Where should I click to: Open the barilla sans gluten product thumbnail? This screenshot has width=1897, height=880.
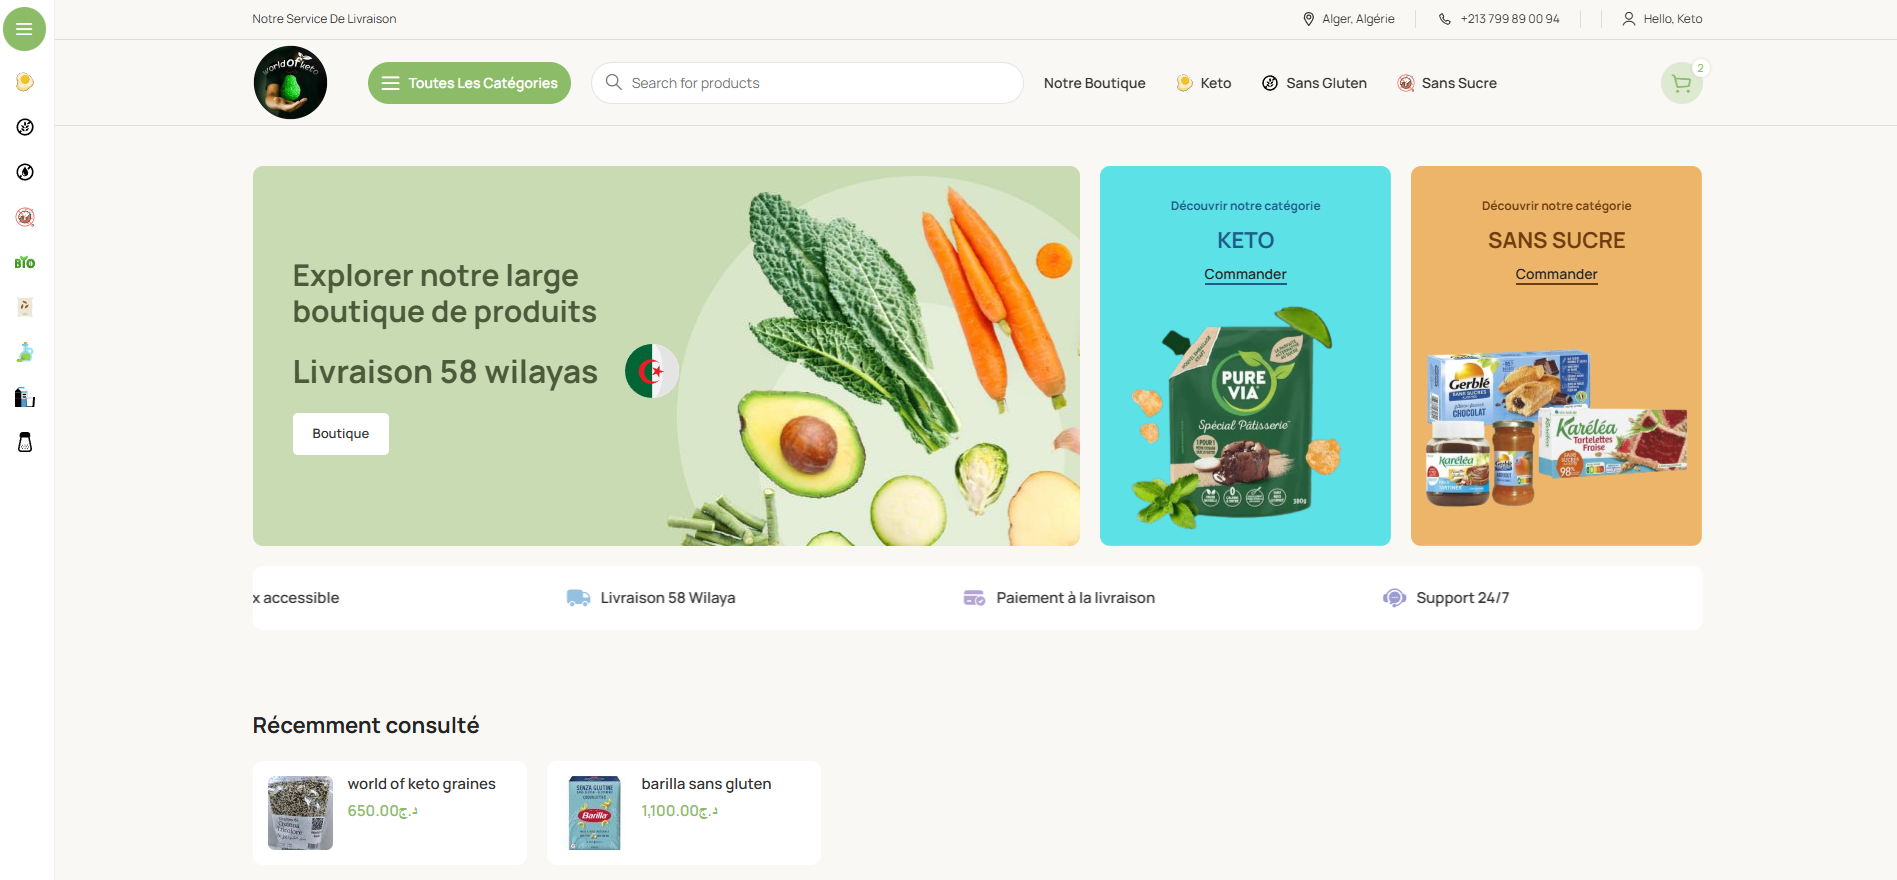click(x=595, y=813)
